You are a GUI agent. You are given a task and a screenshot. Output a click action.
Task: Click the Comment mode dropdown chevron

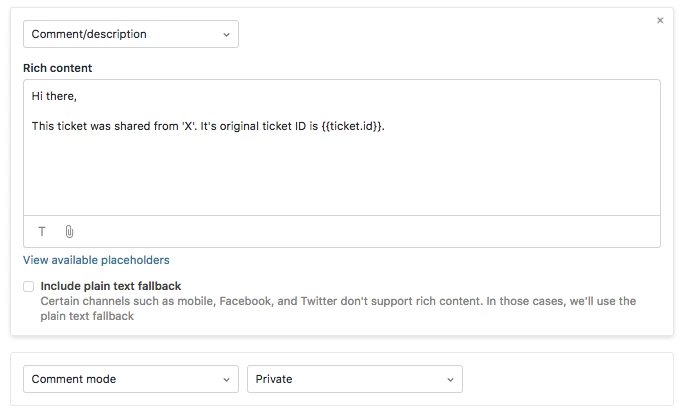[226, 380]
